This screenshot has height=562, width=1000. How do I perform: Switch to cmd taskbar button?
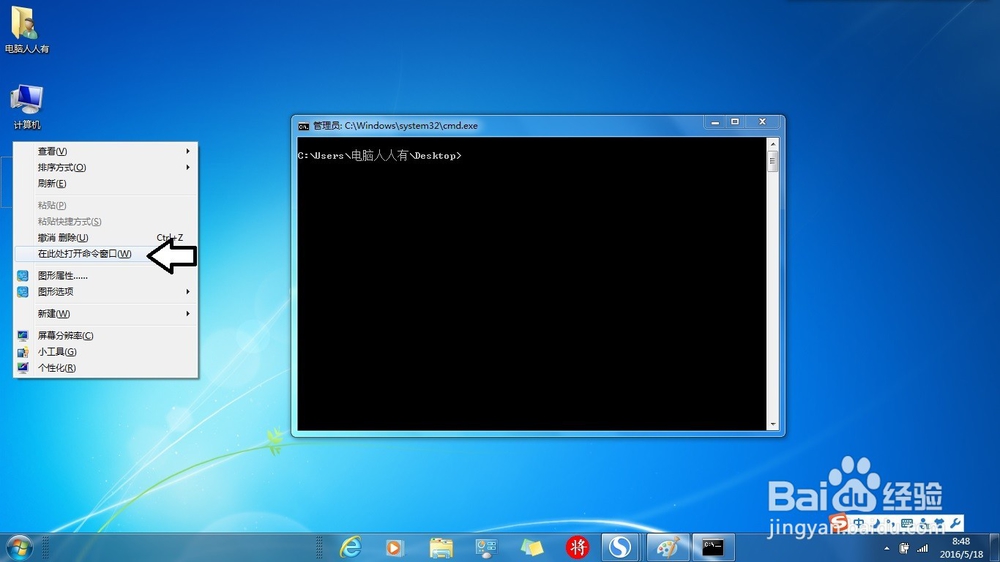(713, 547)
